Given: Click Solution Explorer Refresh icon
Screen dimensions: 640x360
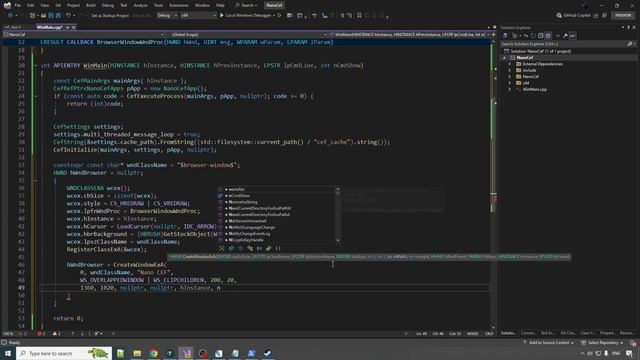Looking at the screenshot, I should (x=533, y=36).
